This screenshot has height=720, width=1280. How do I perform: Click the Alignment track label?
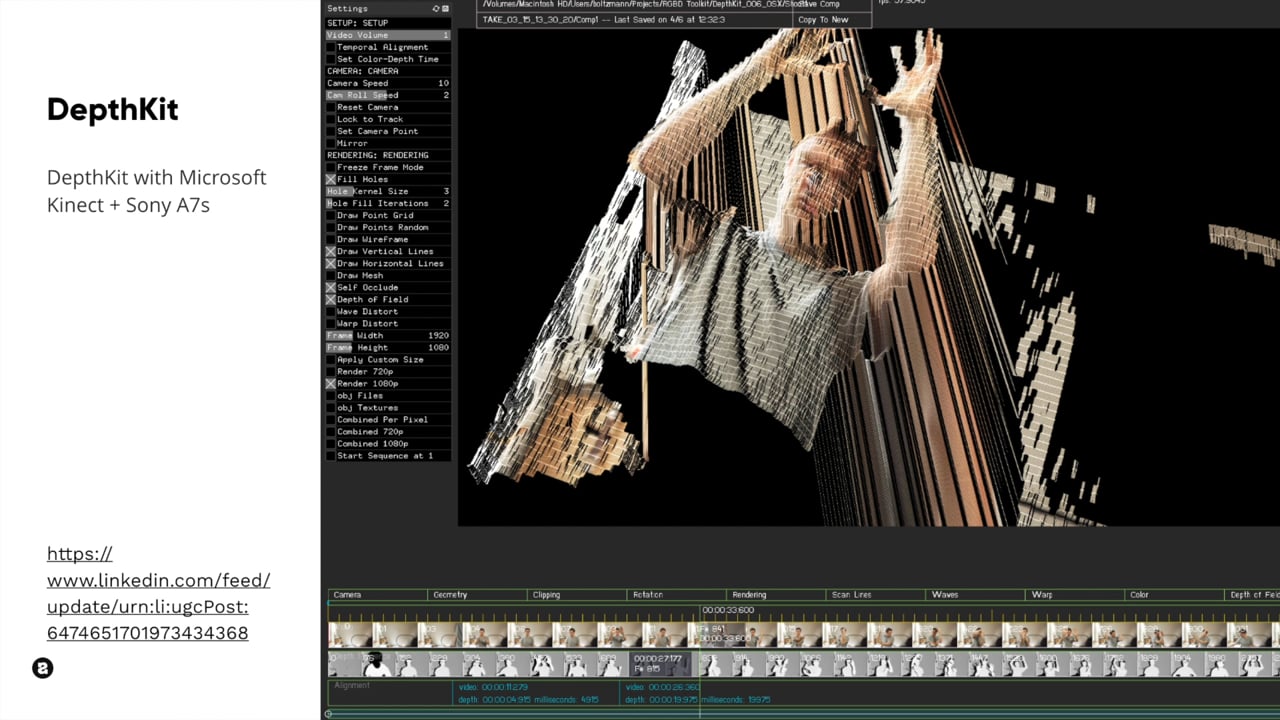(x=352, y=685)
